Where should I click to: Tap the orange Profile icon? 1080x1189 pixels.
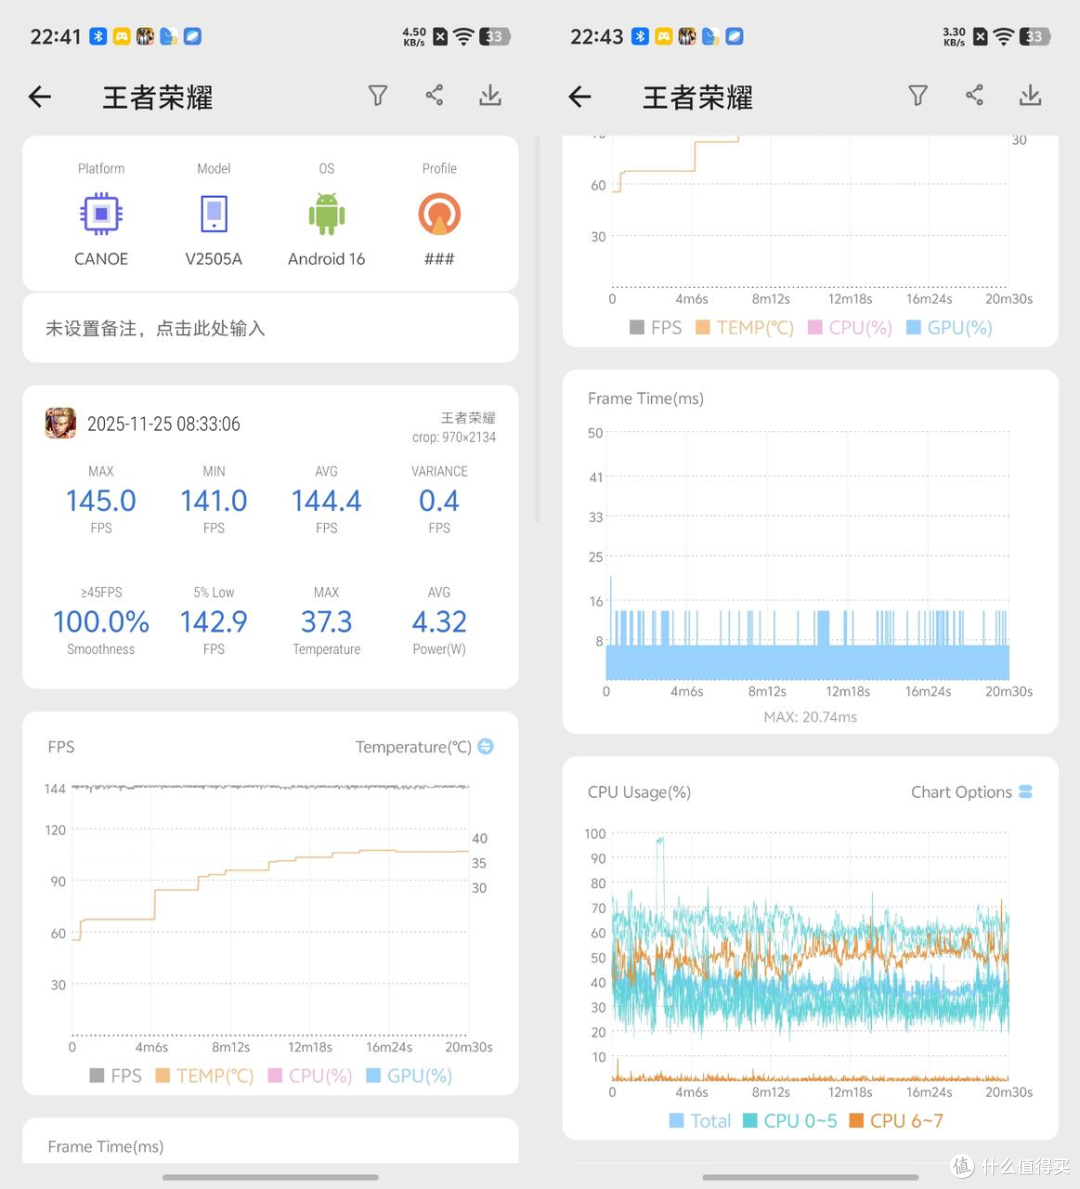pyautogui.click(x=439, y=214)
